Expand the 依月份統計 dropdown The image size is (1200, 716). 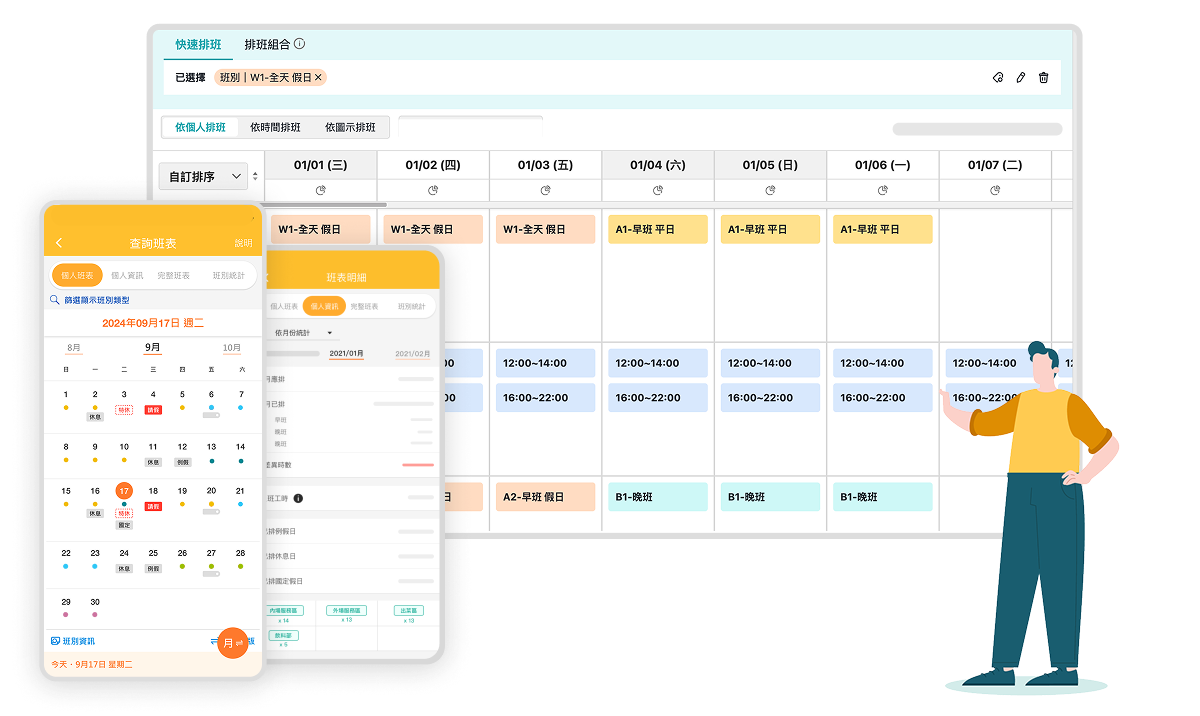coord(304,332)
